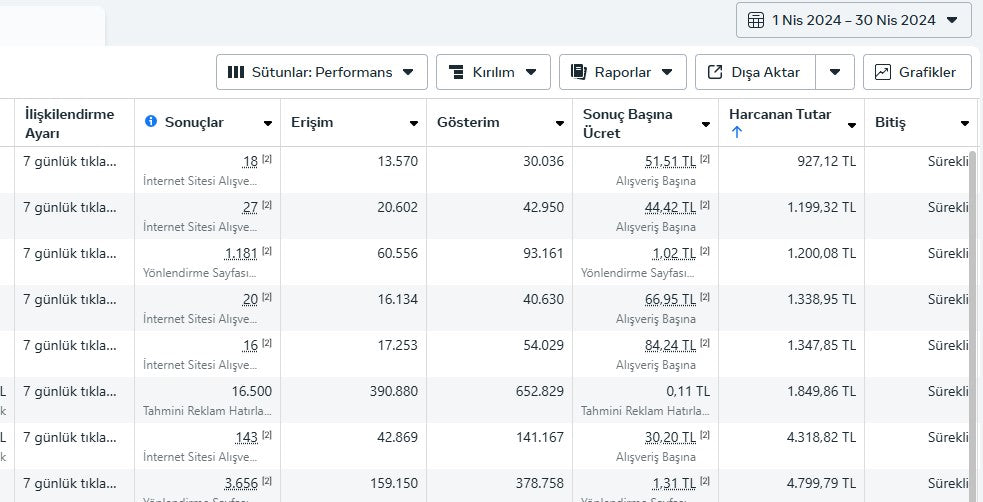Open the Bitiş column header menu
Image resolution: width=983 pixels, height=502 pixels.
(x=964, y=123)
